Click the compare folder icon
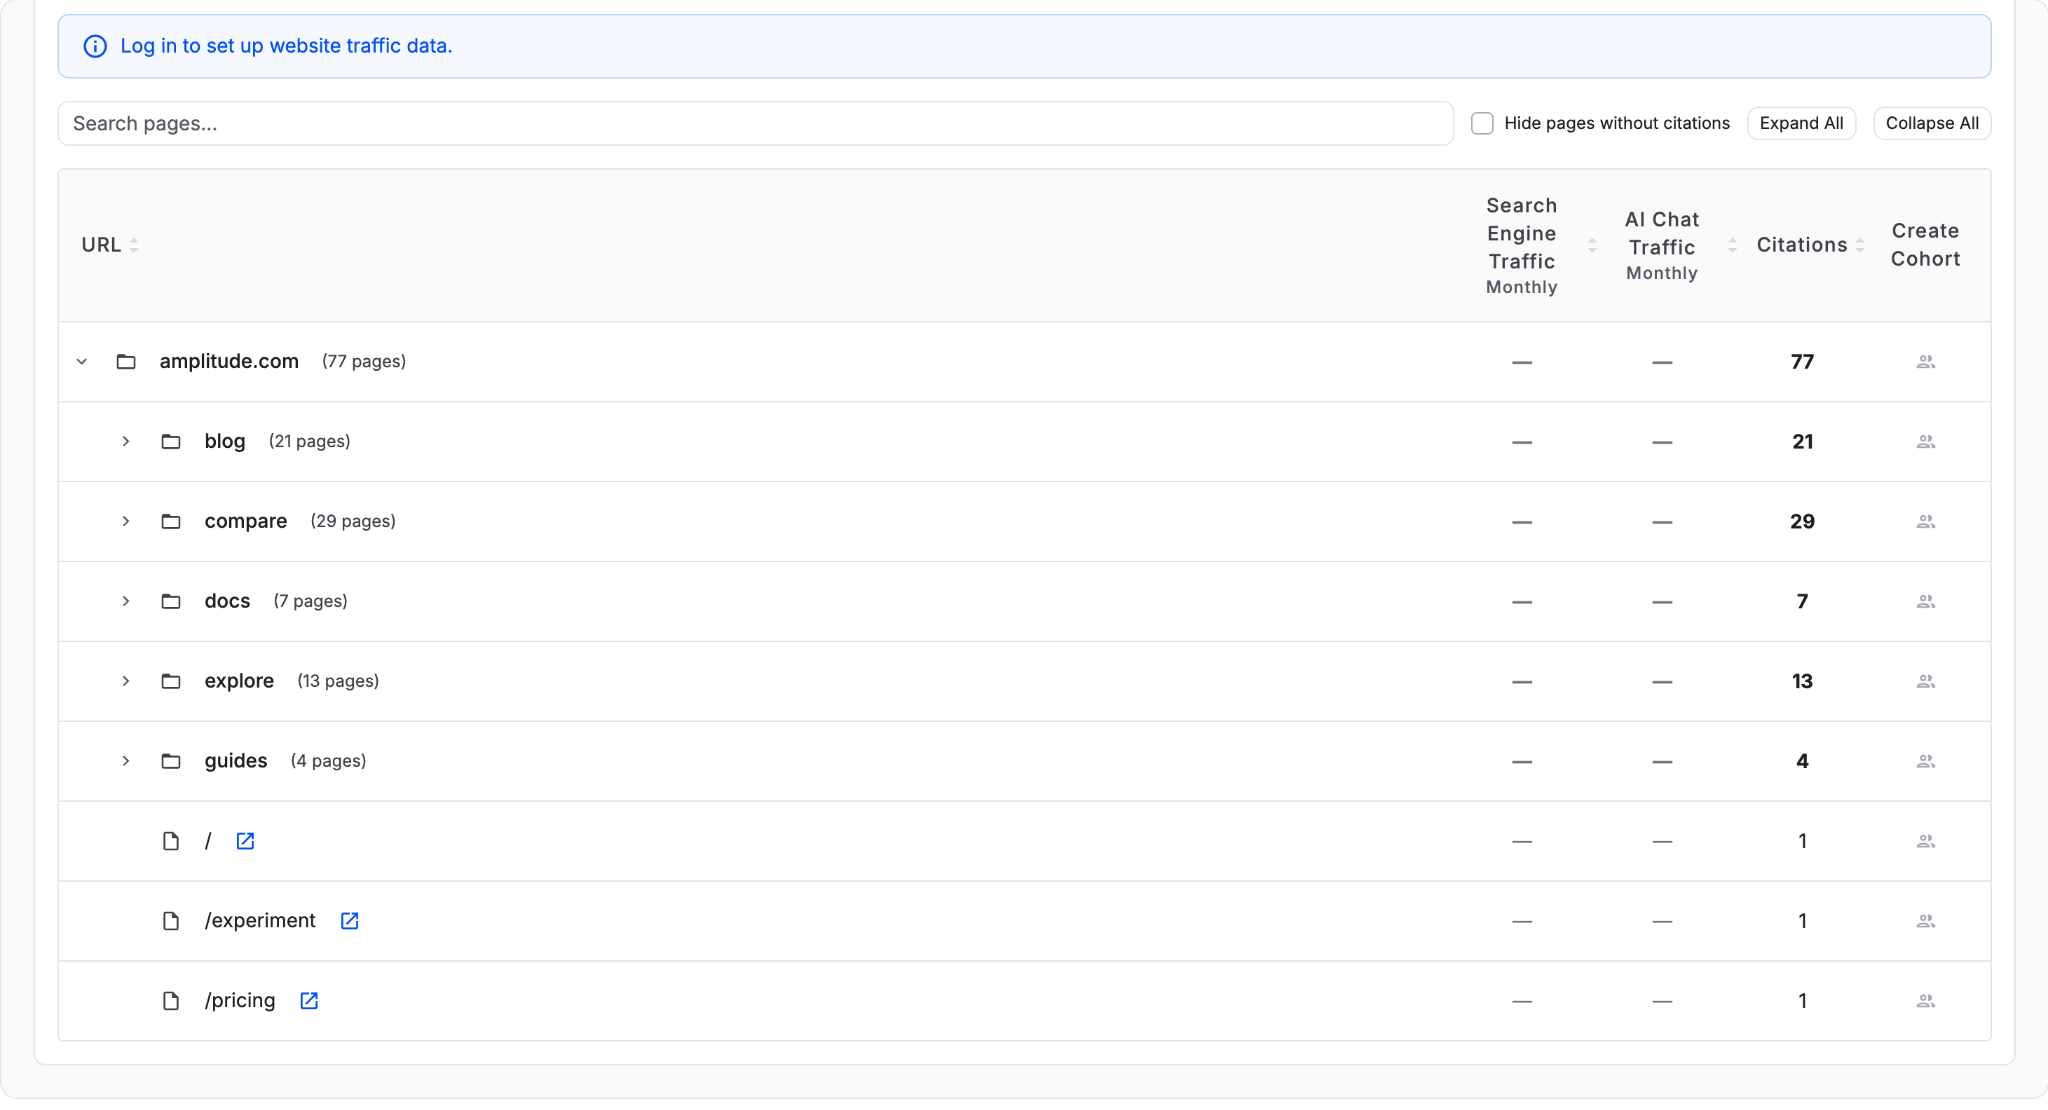 (171, 522)
